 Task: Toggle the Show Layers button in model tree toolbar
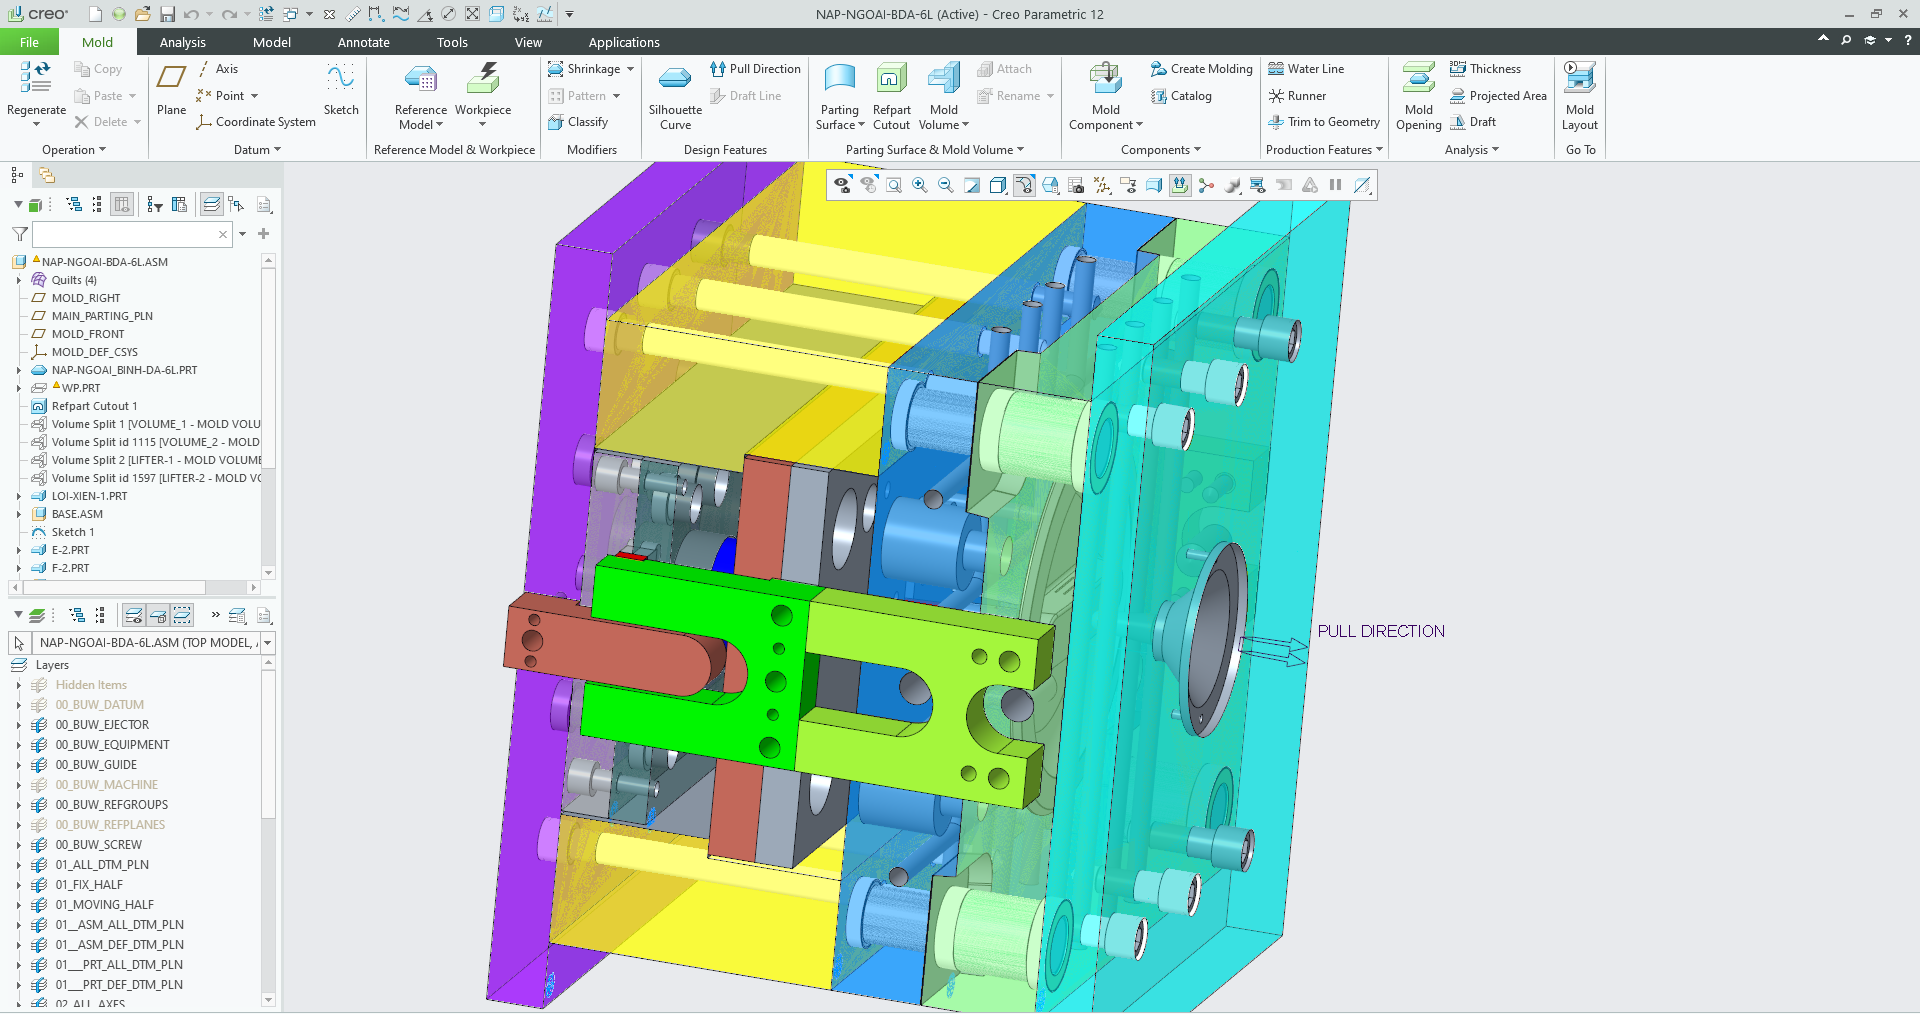tap(211, 205)
